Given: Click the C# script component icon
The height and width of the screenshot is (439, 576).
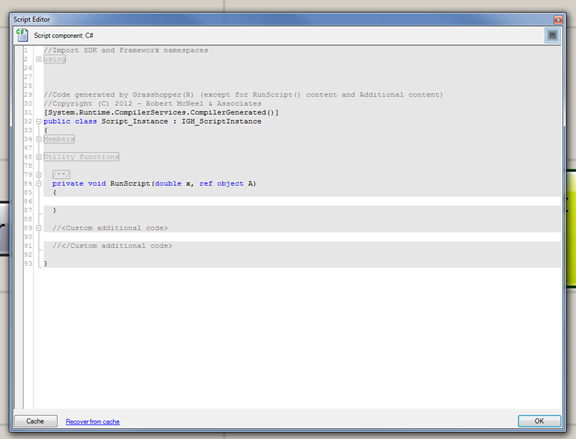Looking at the screenshot, I should [x=22, y=35].
